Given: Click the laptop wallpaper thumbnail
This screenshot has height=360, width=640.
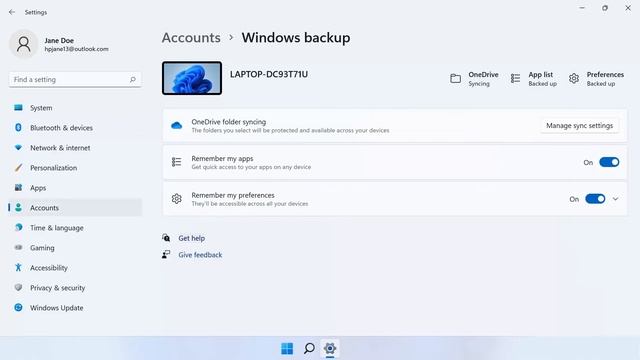Looking at the screenshot, I should (x=192, y=78).
